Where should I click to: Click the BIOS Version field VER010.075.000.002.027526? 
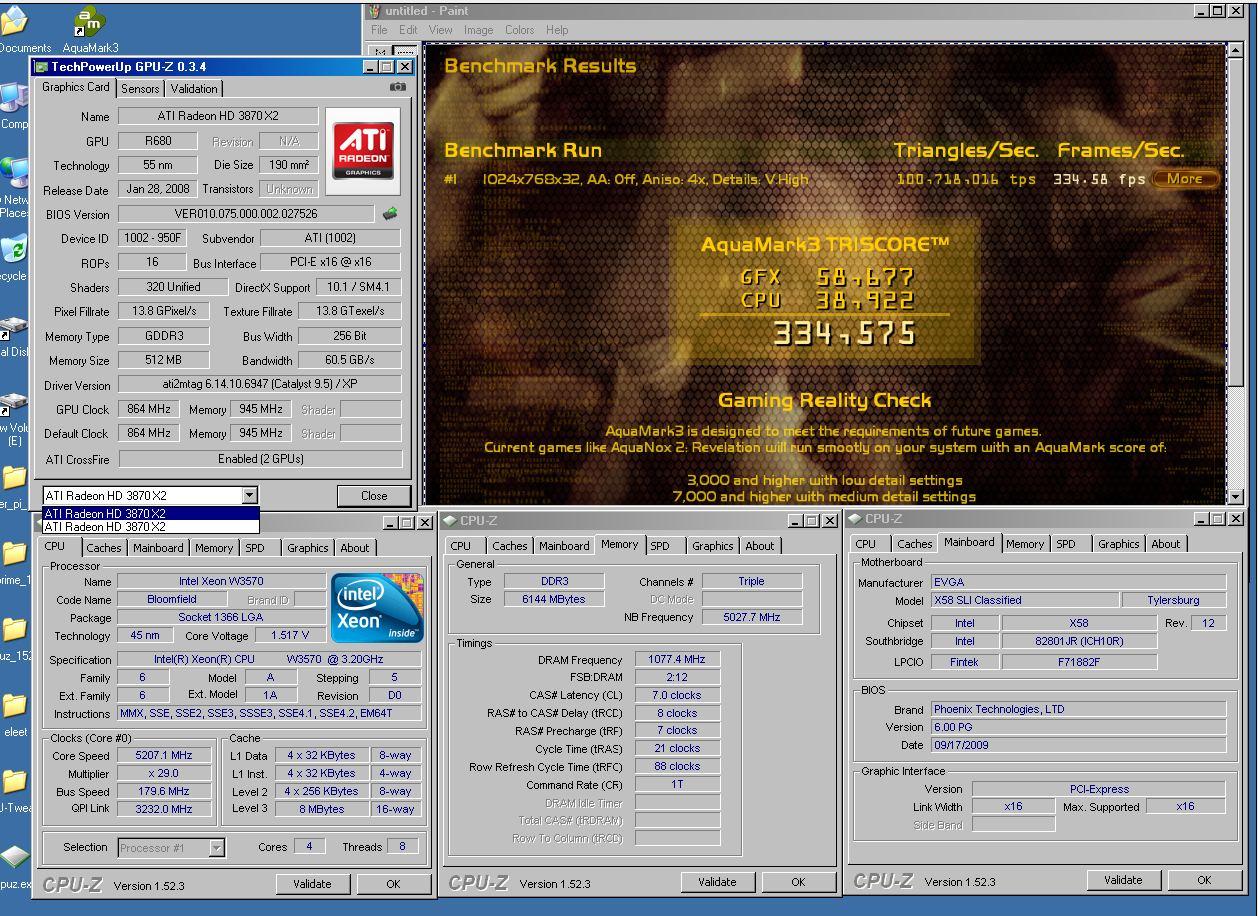246,214
